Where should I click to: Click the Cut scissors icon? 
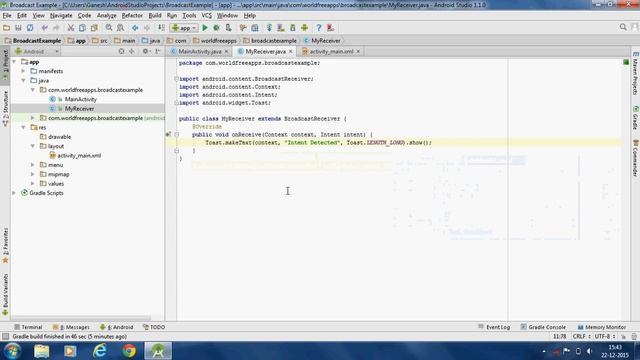point(71,28)
